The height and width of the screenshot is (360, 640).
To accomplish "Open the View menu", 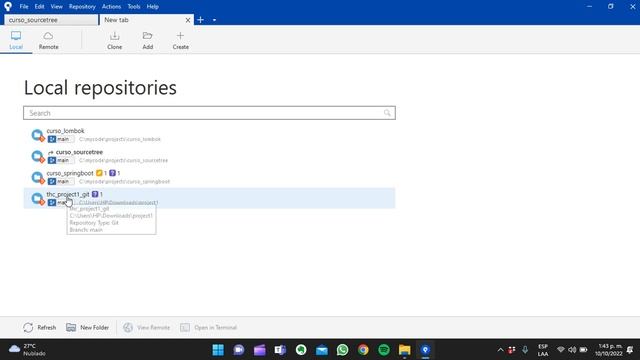I will [56, 7].
